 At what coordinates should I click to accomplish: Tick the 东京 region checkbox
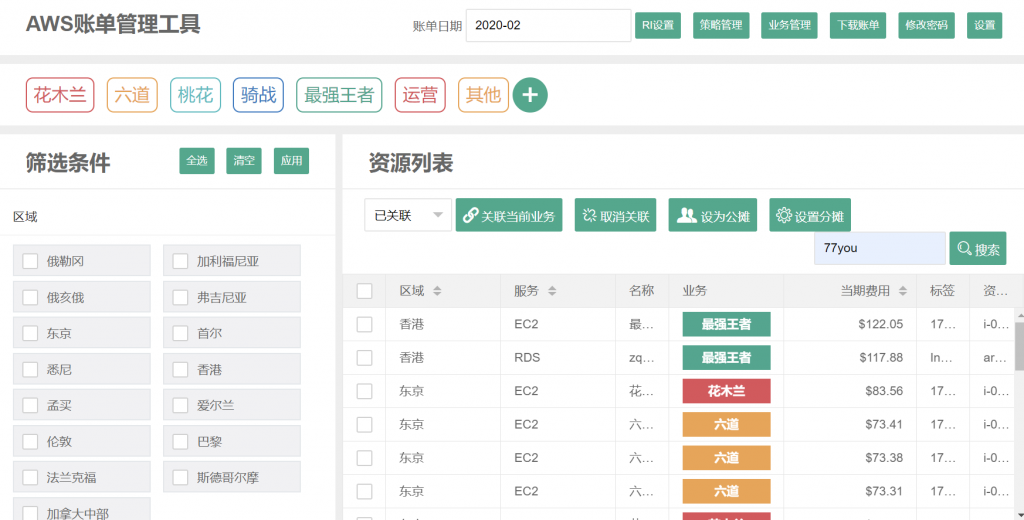pos(30,333)
